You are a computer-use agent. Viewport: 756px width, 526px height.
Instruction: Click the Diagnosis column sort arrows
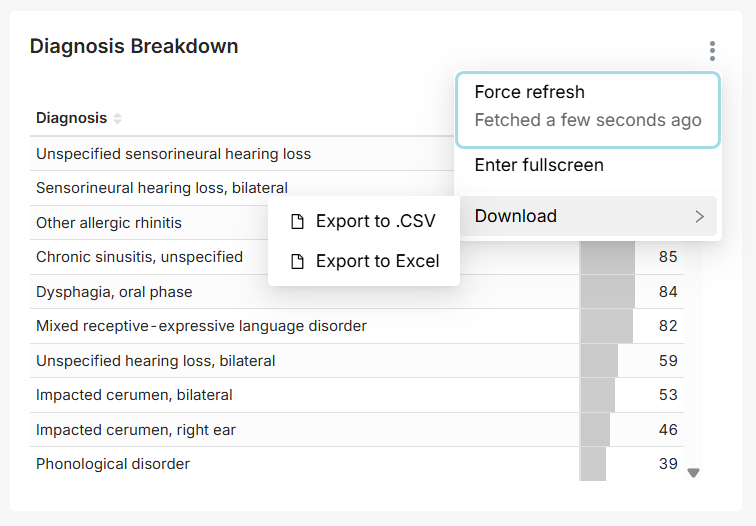click(x=117, y=118)
